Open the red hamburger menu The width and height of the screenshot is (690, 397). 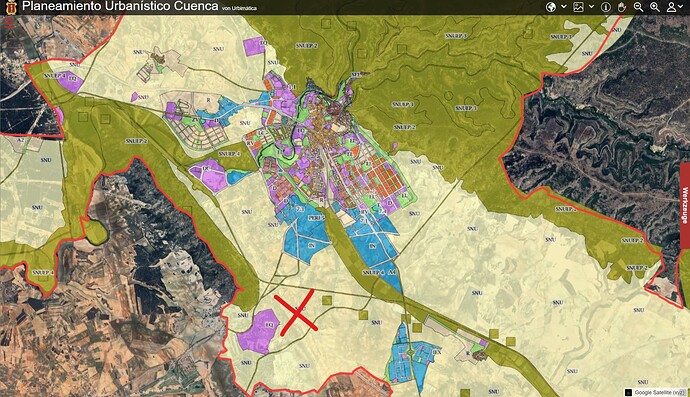coord(9,22)
